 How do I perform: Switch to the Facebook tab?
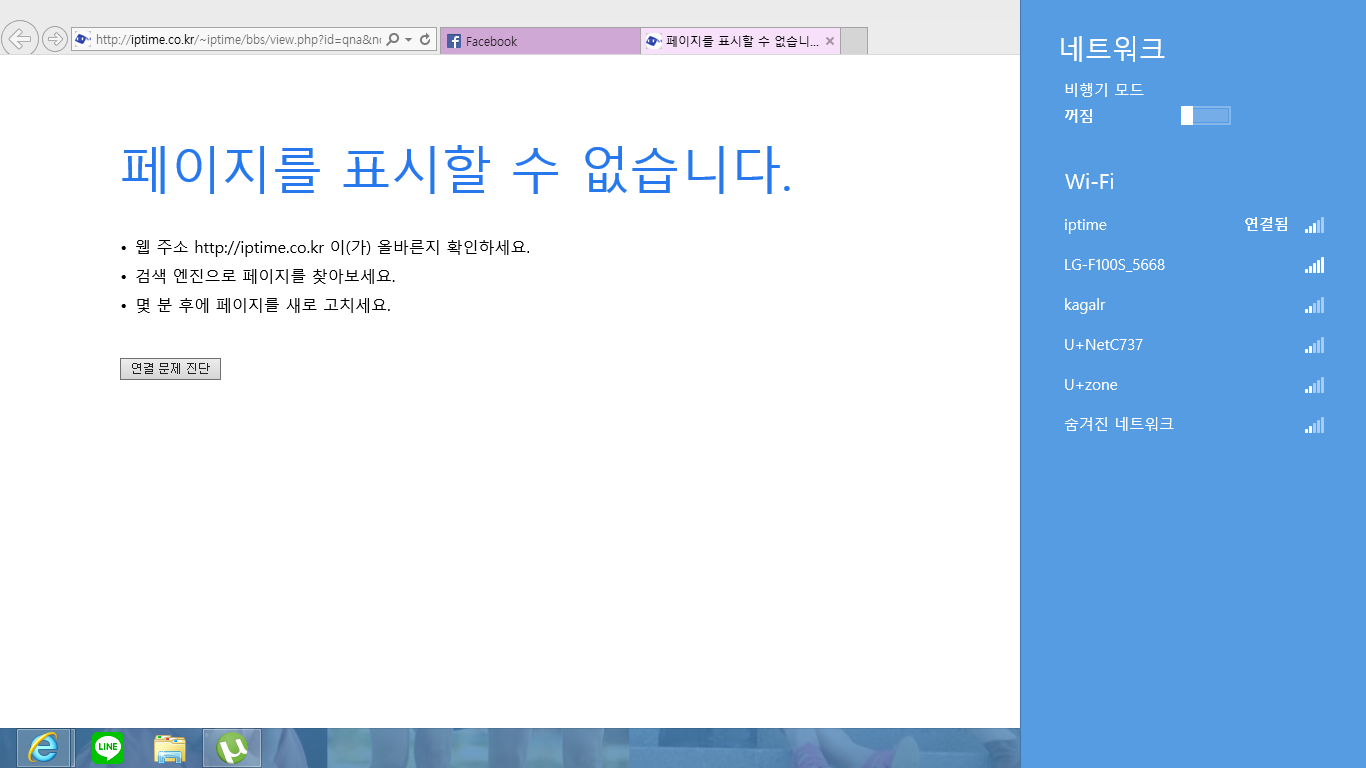pos(540,41)
